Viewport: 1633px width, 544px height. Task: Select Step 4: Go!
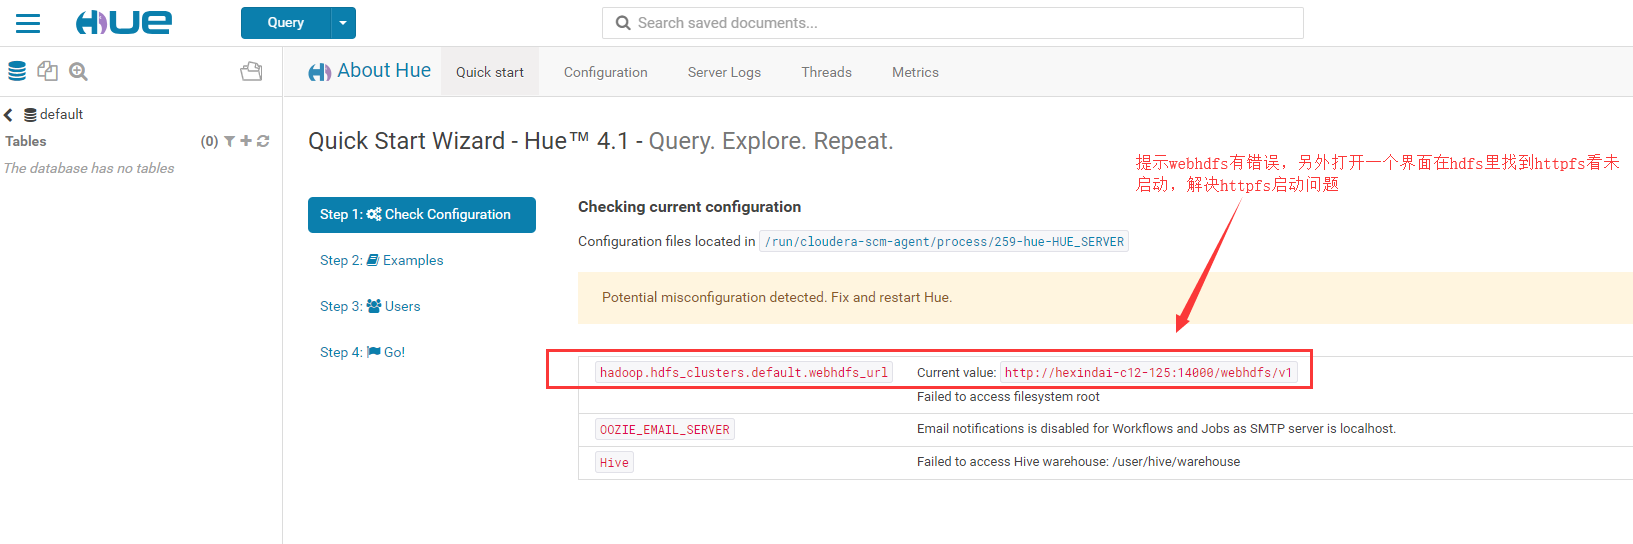pos(362,352)
